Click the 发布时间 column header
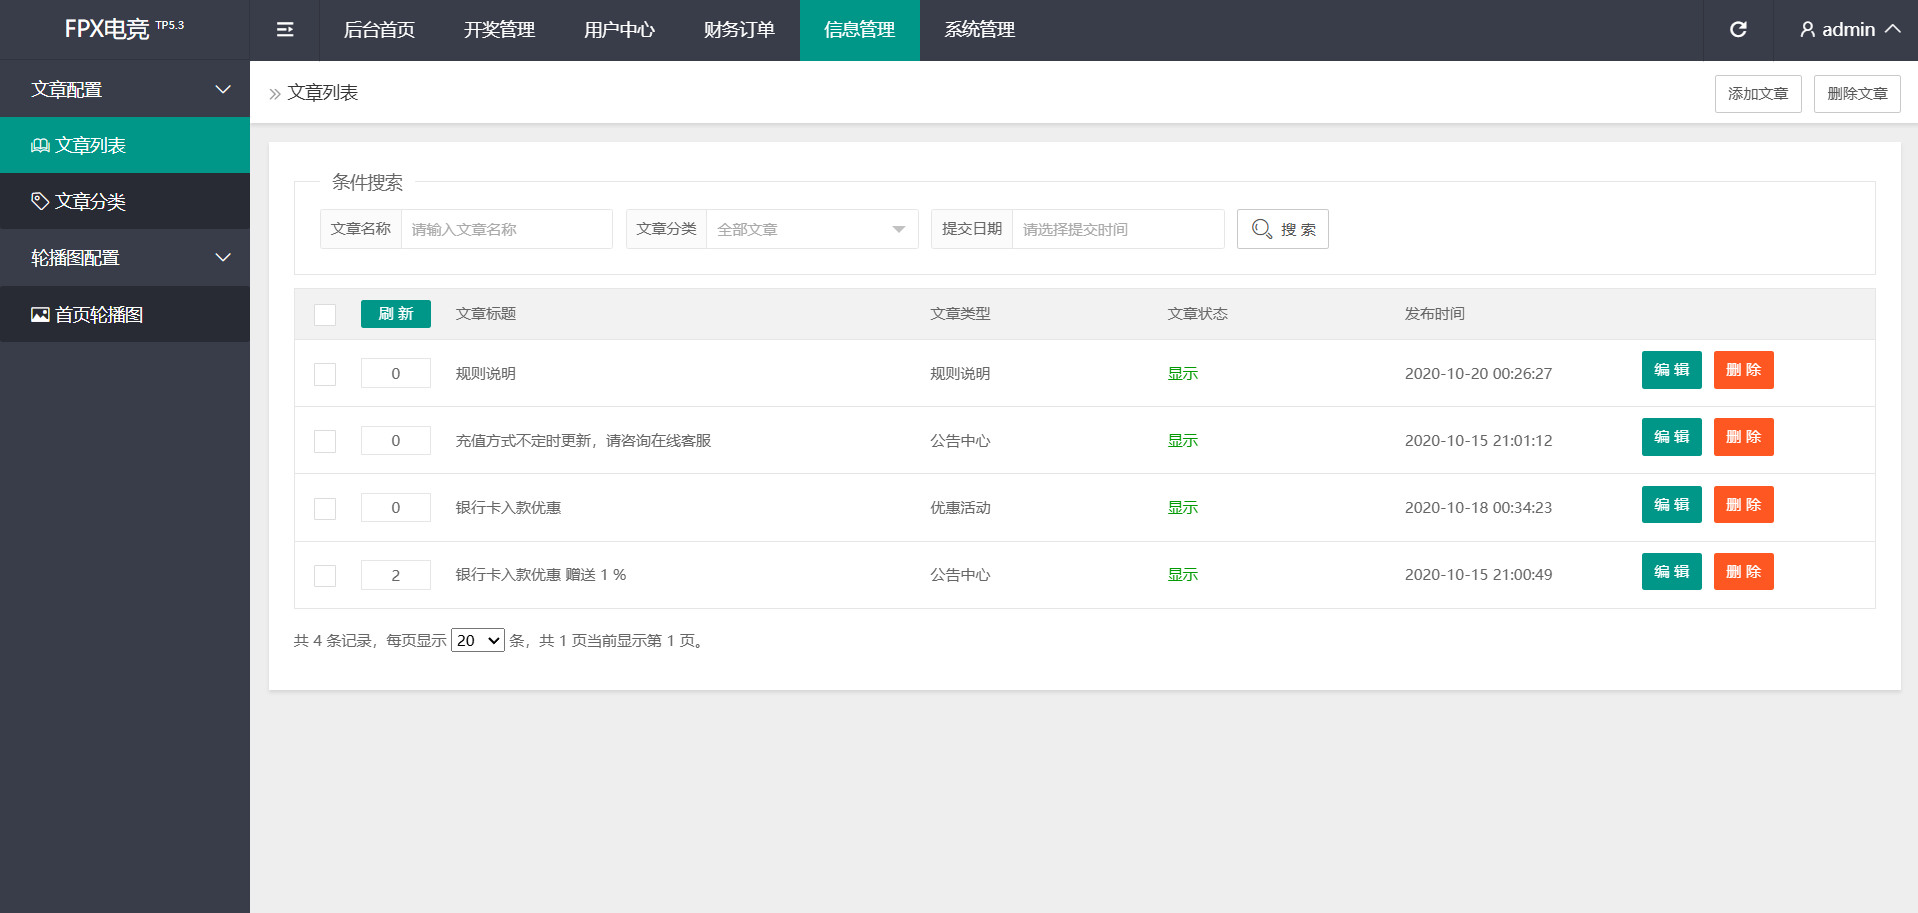This screenshot has height=913, width=1918. tap(1435, 314)
